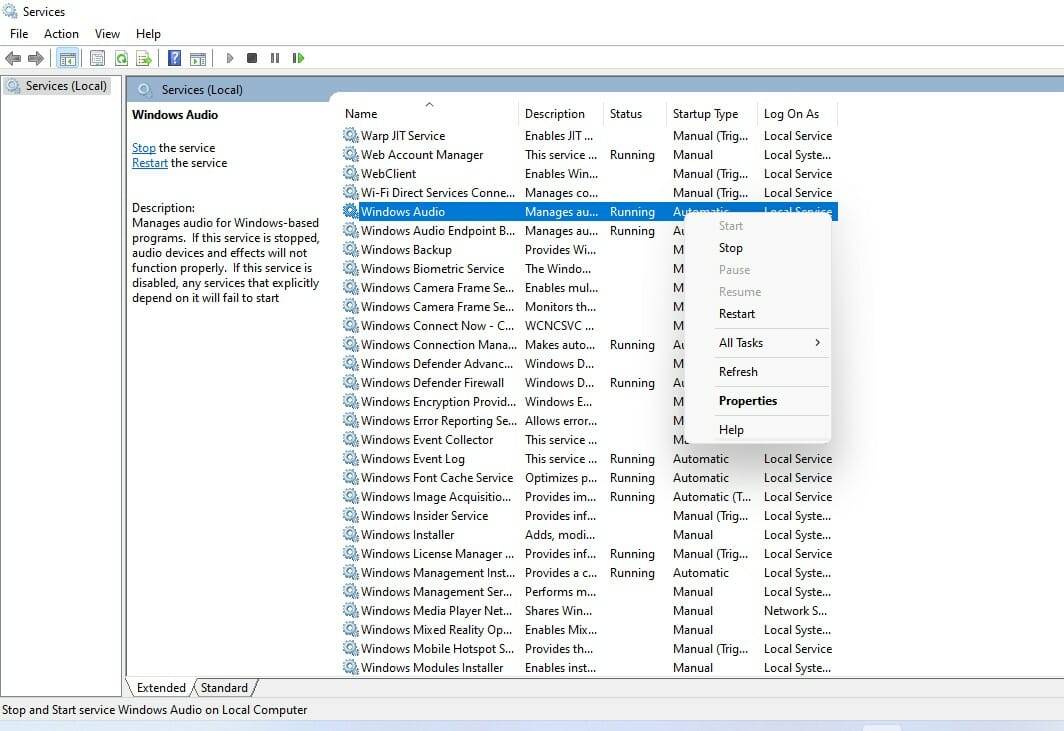Select Properties in the context menu
This screenshot has width=1064, height=731.
[x=748, y=401]
